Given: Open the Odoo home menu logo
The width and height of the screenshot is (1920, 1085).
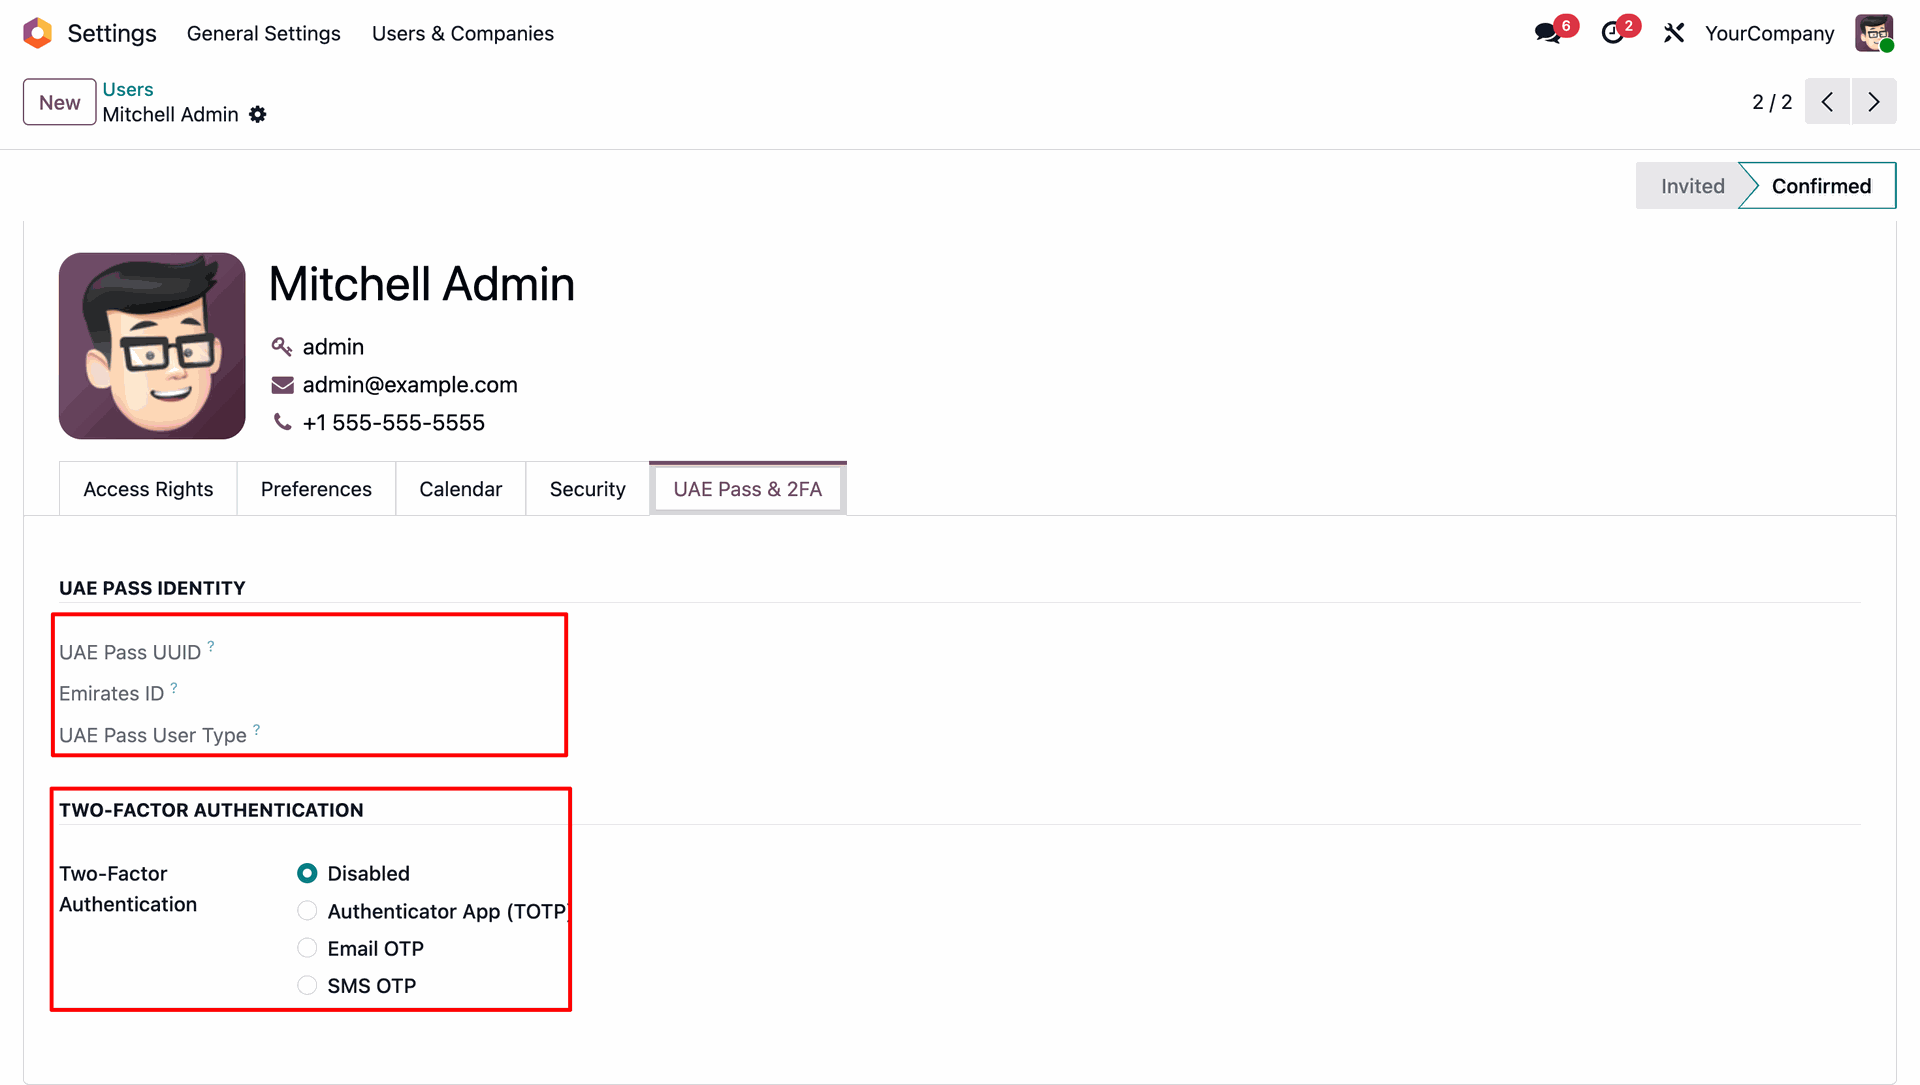Looking at the screenshot, I should tap(37, 33).
